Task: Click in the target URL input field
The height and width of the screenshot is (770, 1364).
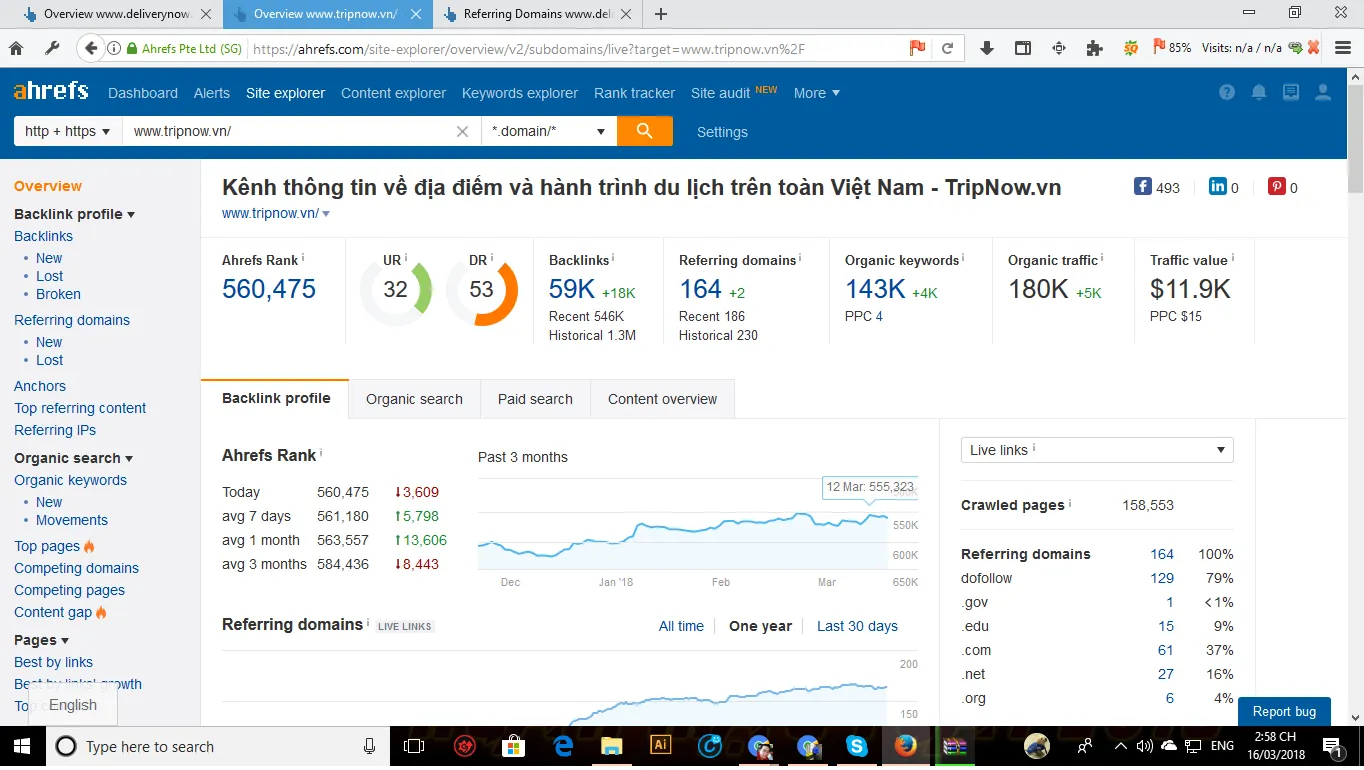Action: tap(290, 131)
